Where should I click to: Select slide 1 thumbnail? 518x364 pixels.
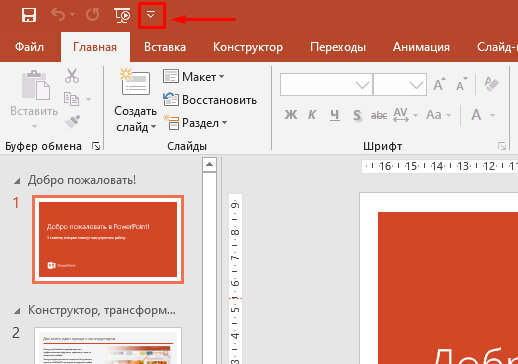click(x=108, y=239)
